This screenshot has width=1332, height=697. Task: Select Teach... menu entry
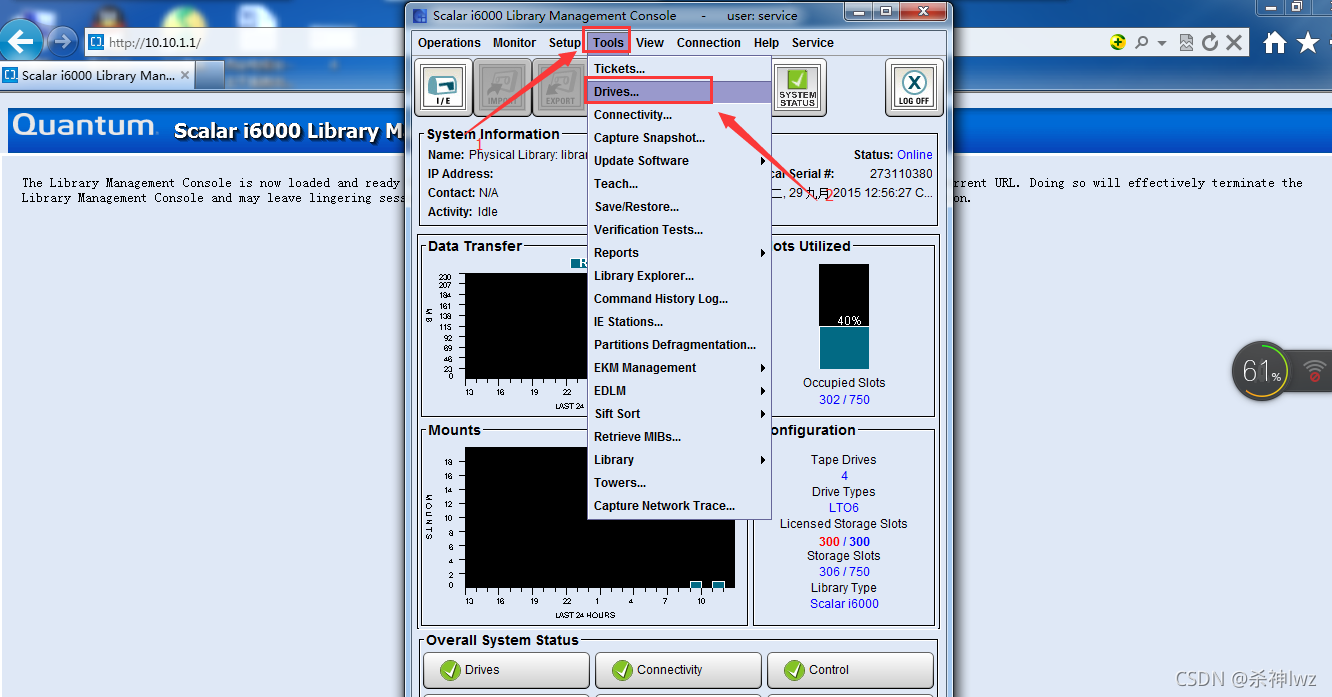[679, 184]
